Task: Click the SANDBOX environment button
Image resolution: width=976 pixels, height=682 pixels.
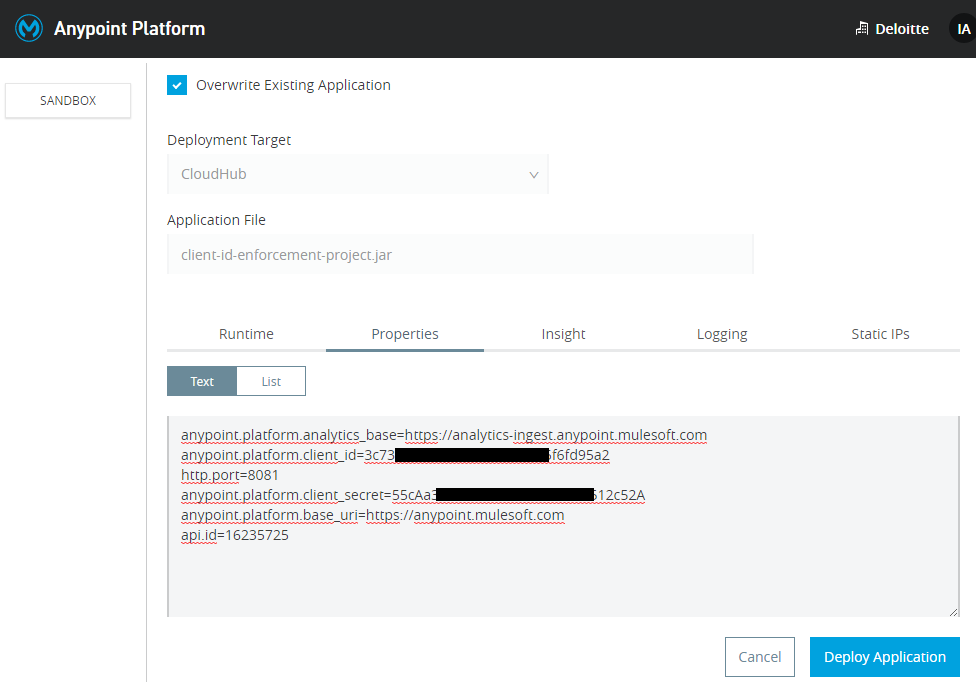Action: (68, 101)
